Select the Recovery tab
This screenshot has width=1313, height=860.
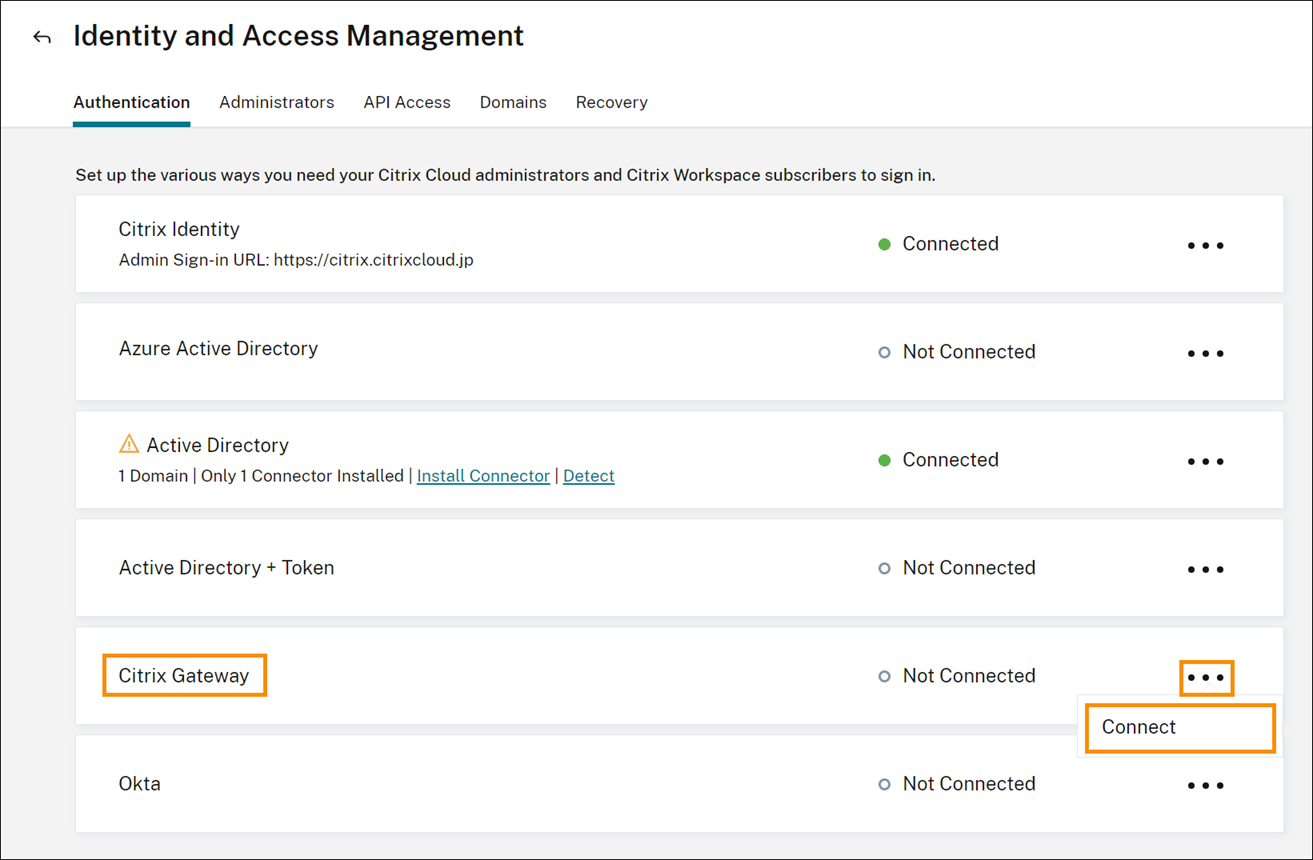click(611, 102)
